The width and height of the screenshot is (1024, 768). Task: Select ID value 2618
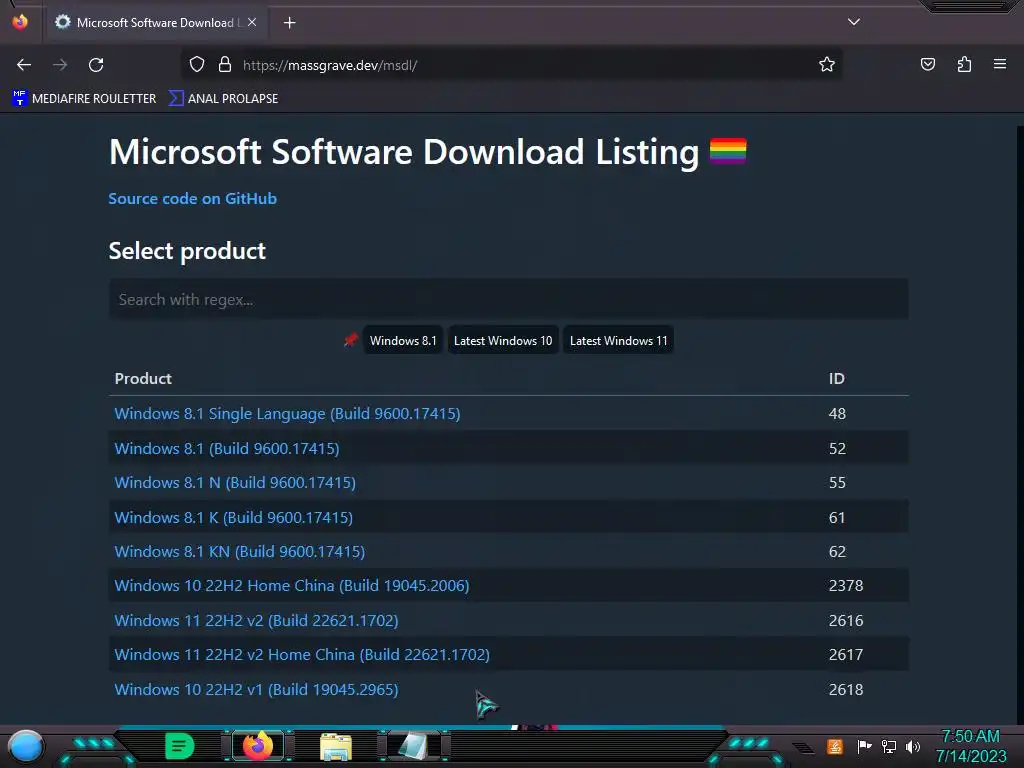[x=846, y=690]
